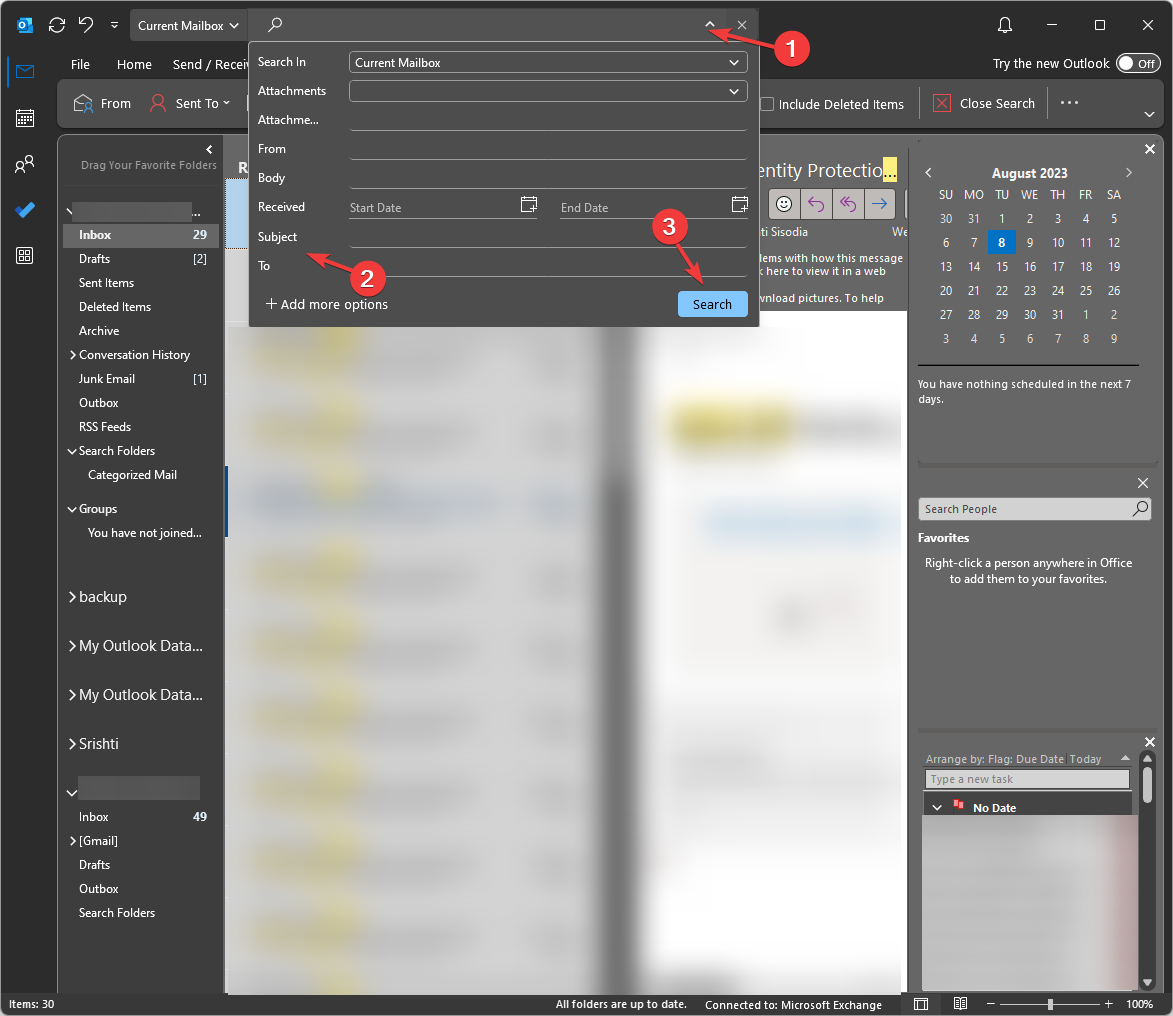The image size is (1173, 1016).
Task: Open the File menu
Action: pos(80,64)
